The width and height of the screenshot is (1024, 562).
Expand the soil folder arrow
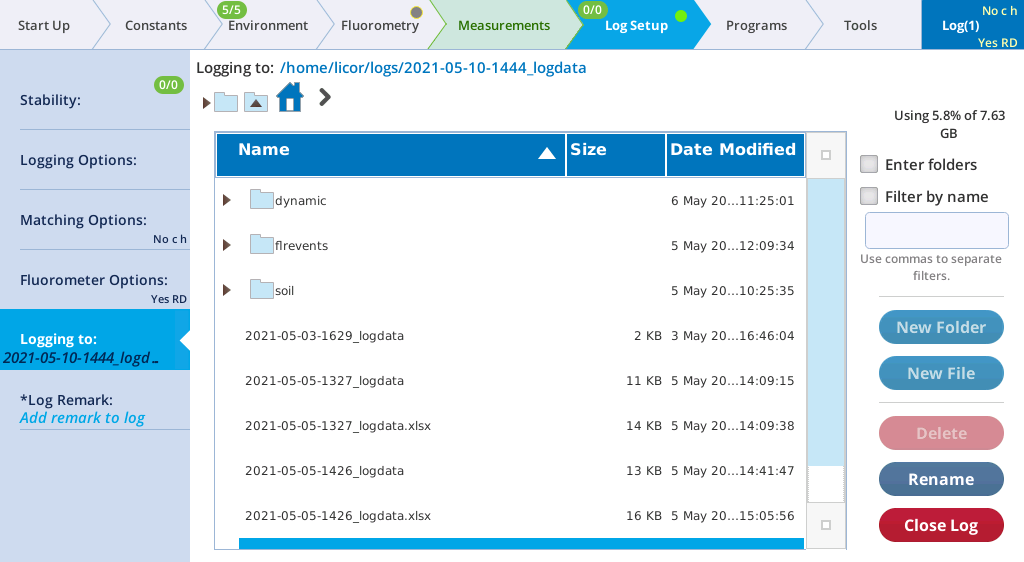click(227, 290)
